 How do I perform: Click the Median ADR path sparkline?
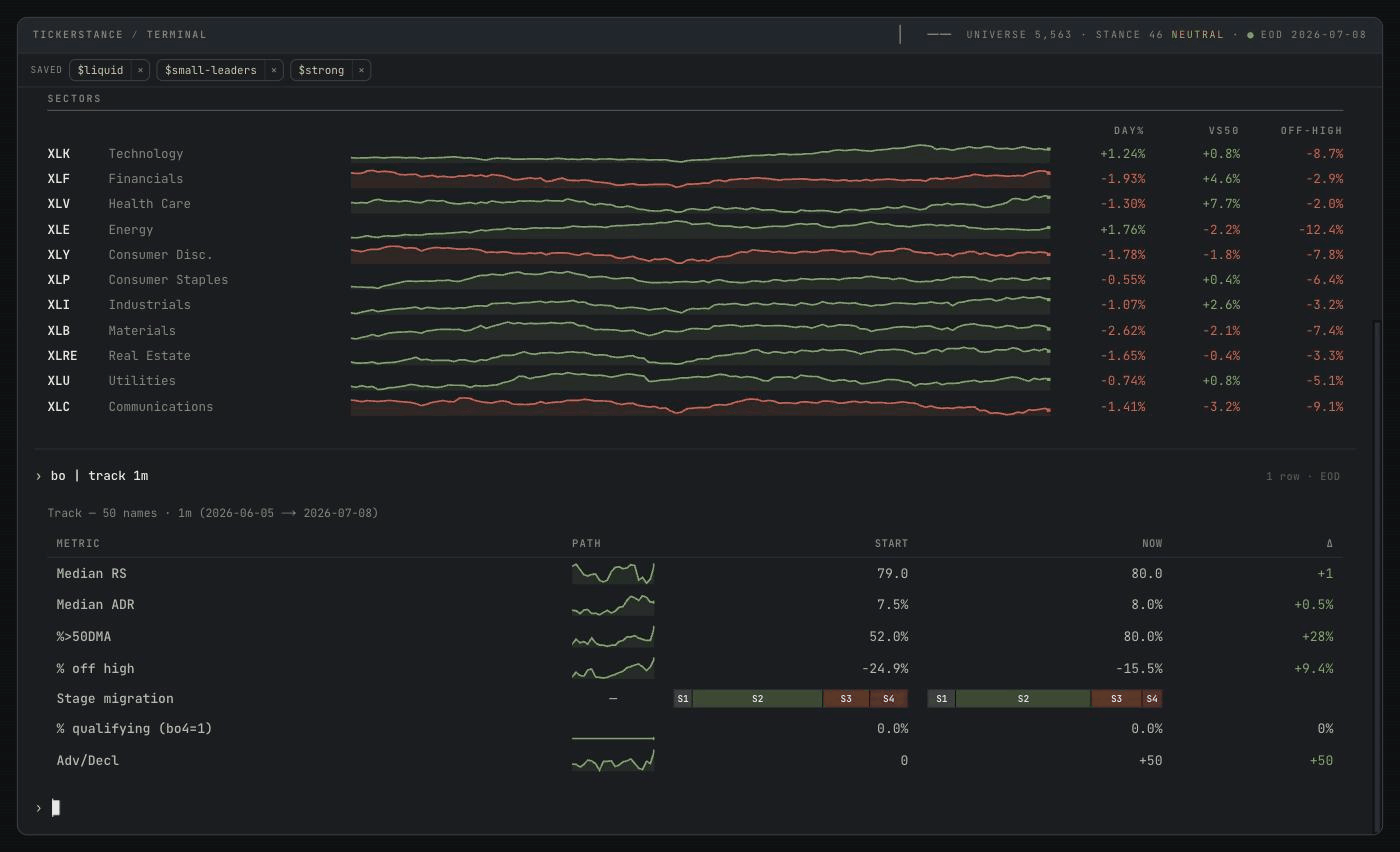pyautogui.click(x=613, y=605)
